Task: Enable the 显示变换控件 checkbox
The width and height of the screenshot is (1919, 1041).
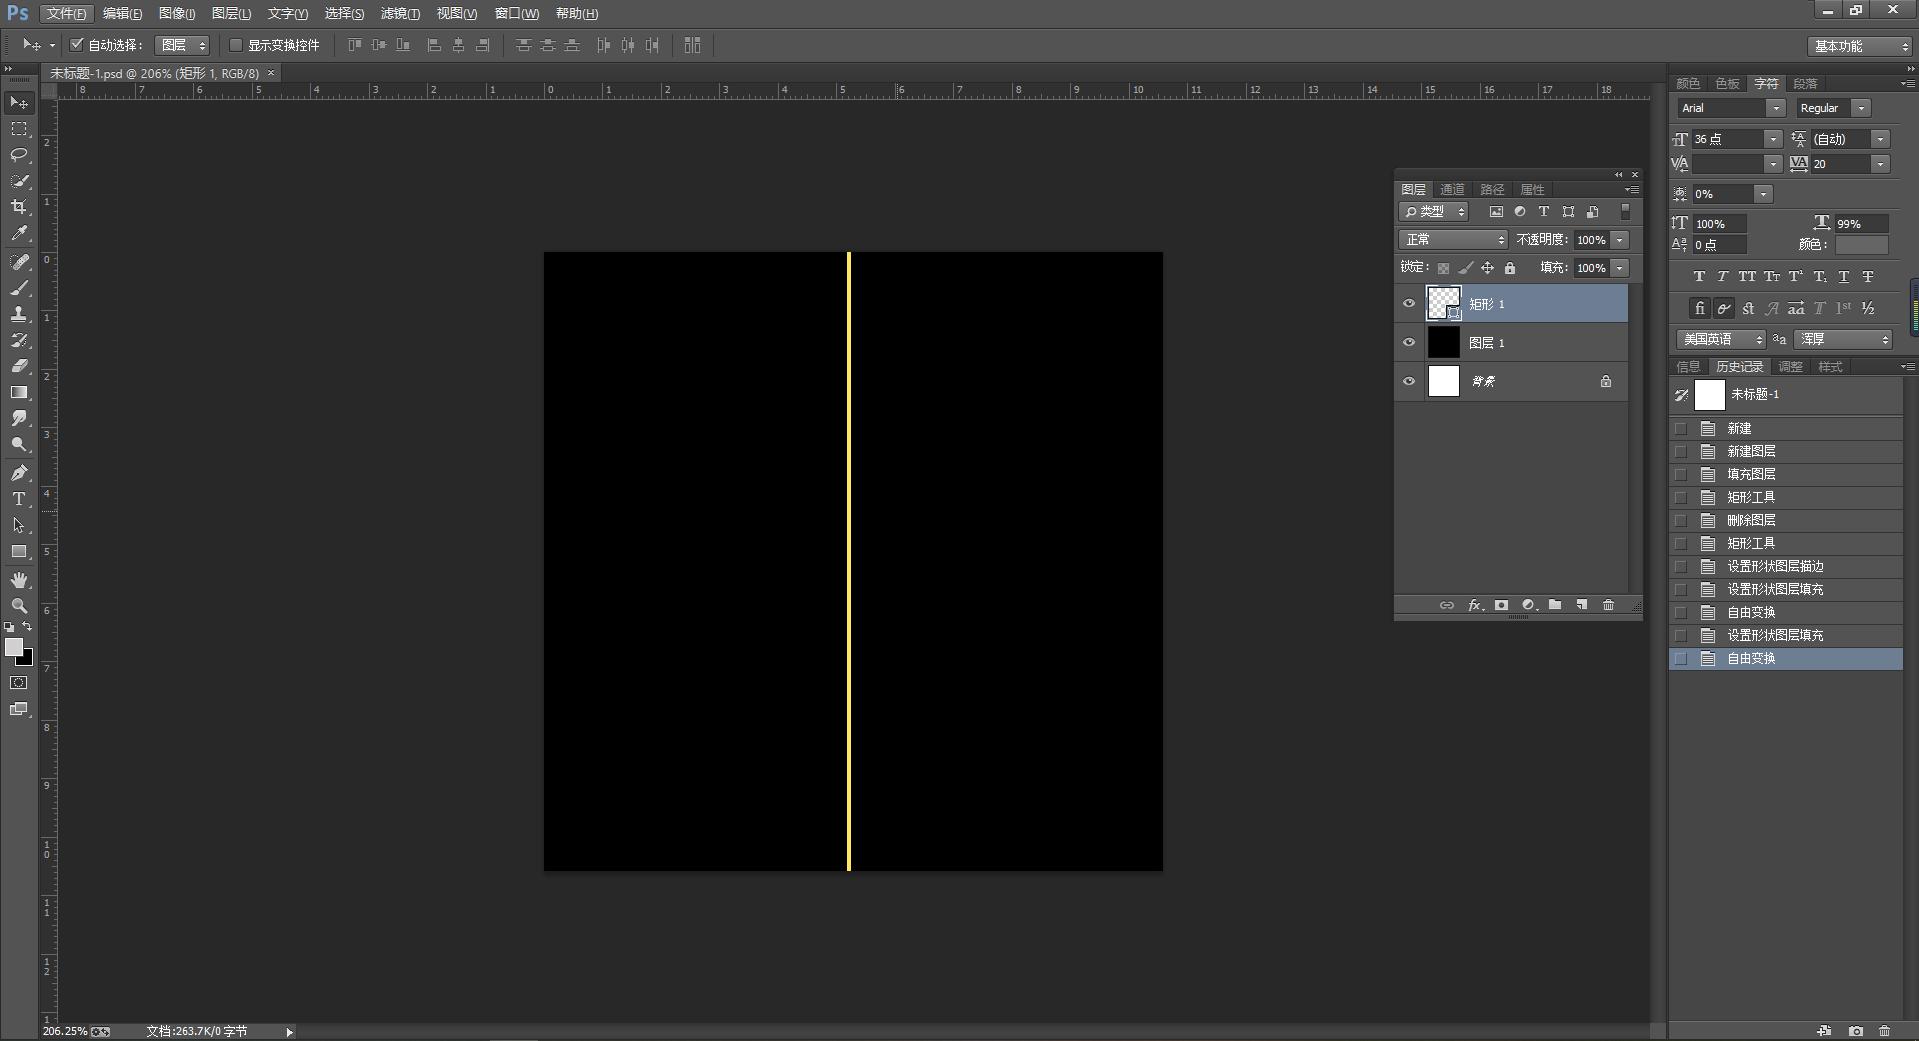Action: (236, 45)
